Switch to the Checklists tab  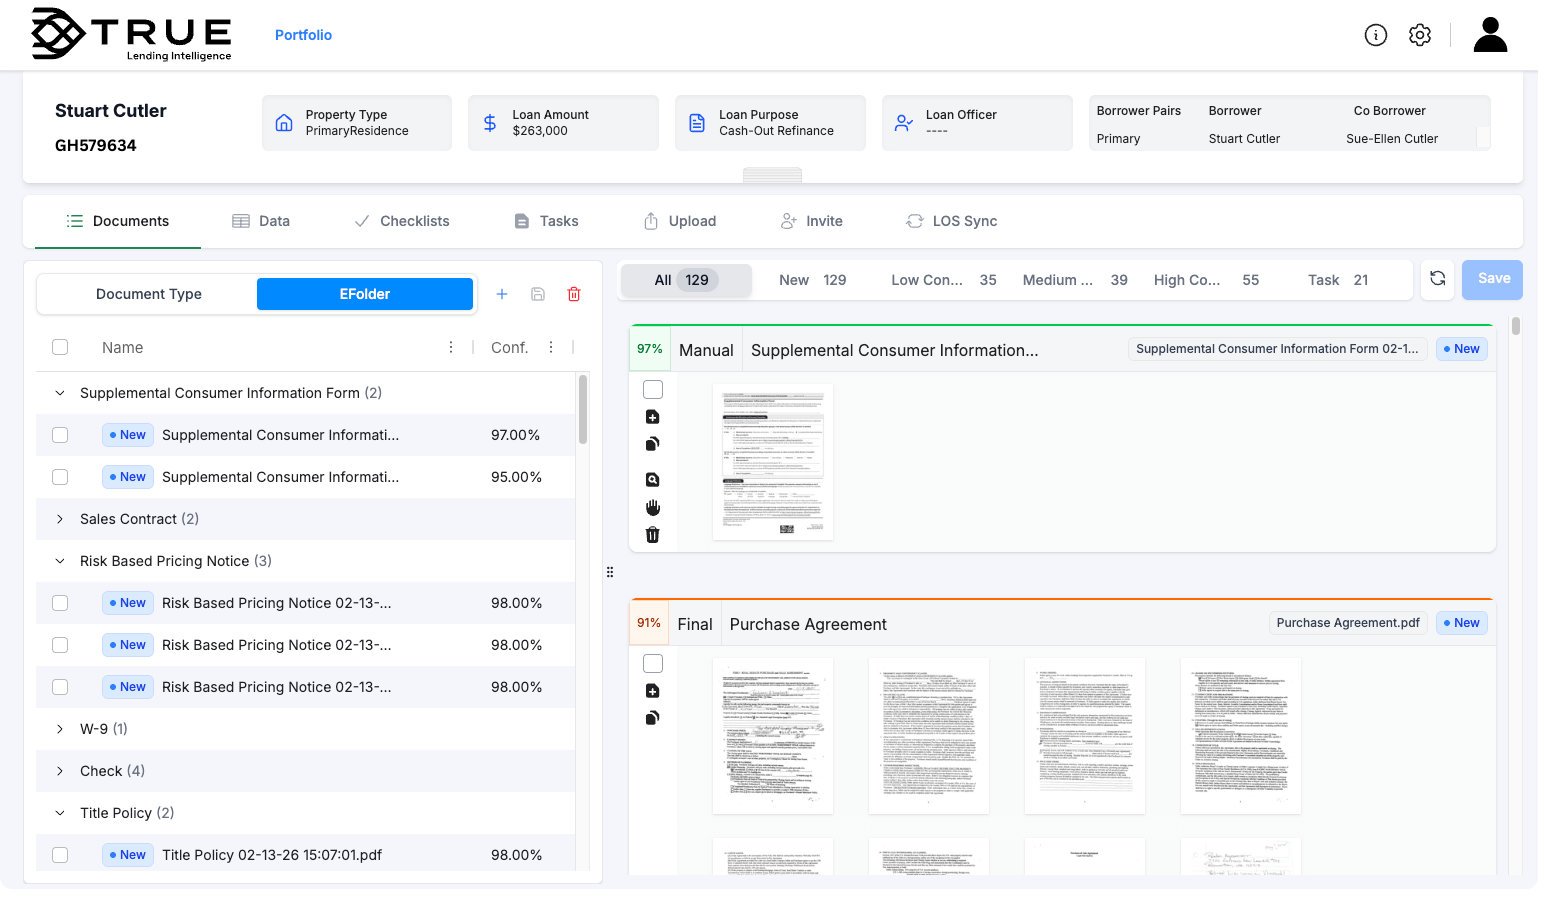click(401, 221)
